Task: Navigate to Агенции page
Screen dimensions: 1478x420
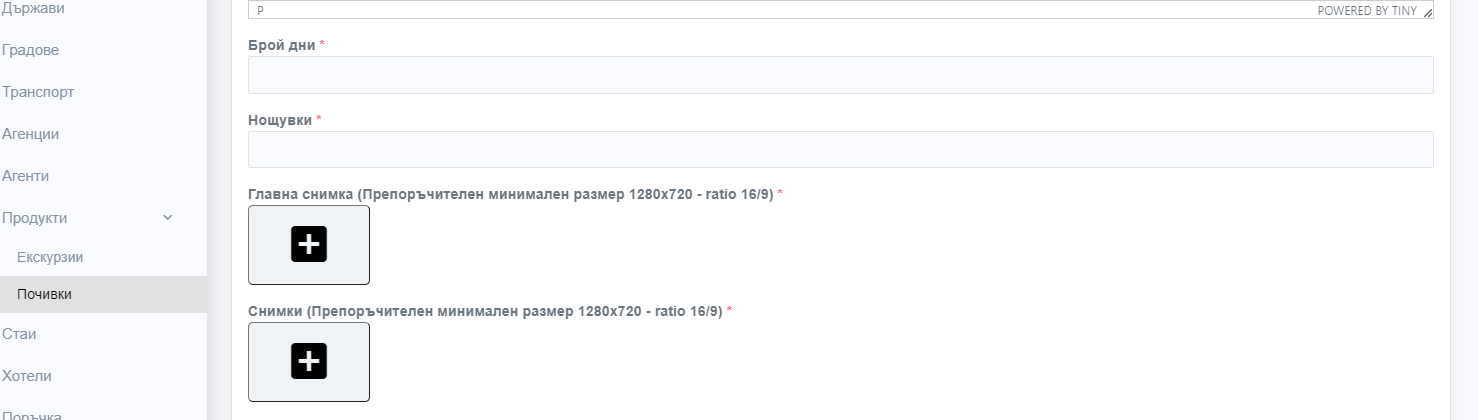Action: click(30, 134)
